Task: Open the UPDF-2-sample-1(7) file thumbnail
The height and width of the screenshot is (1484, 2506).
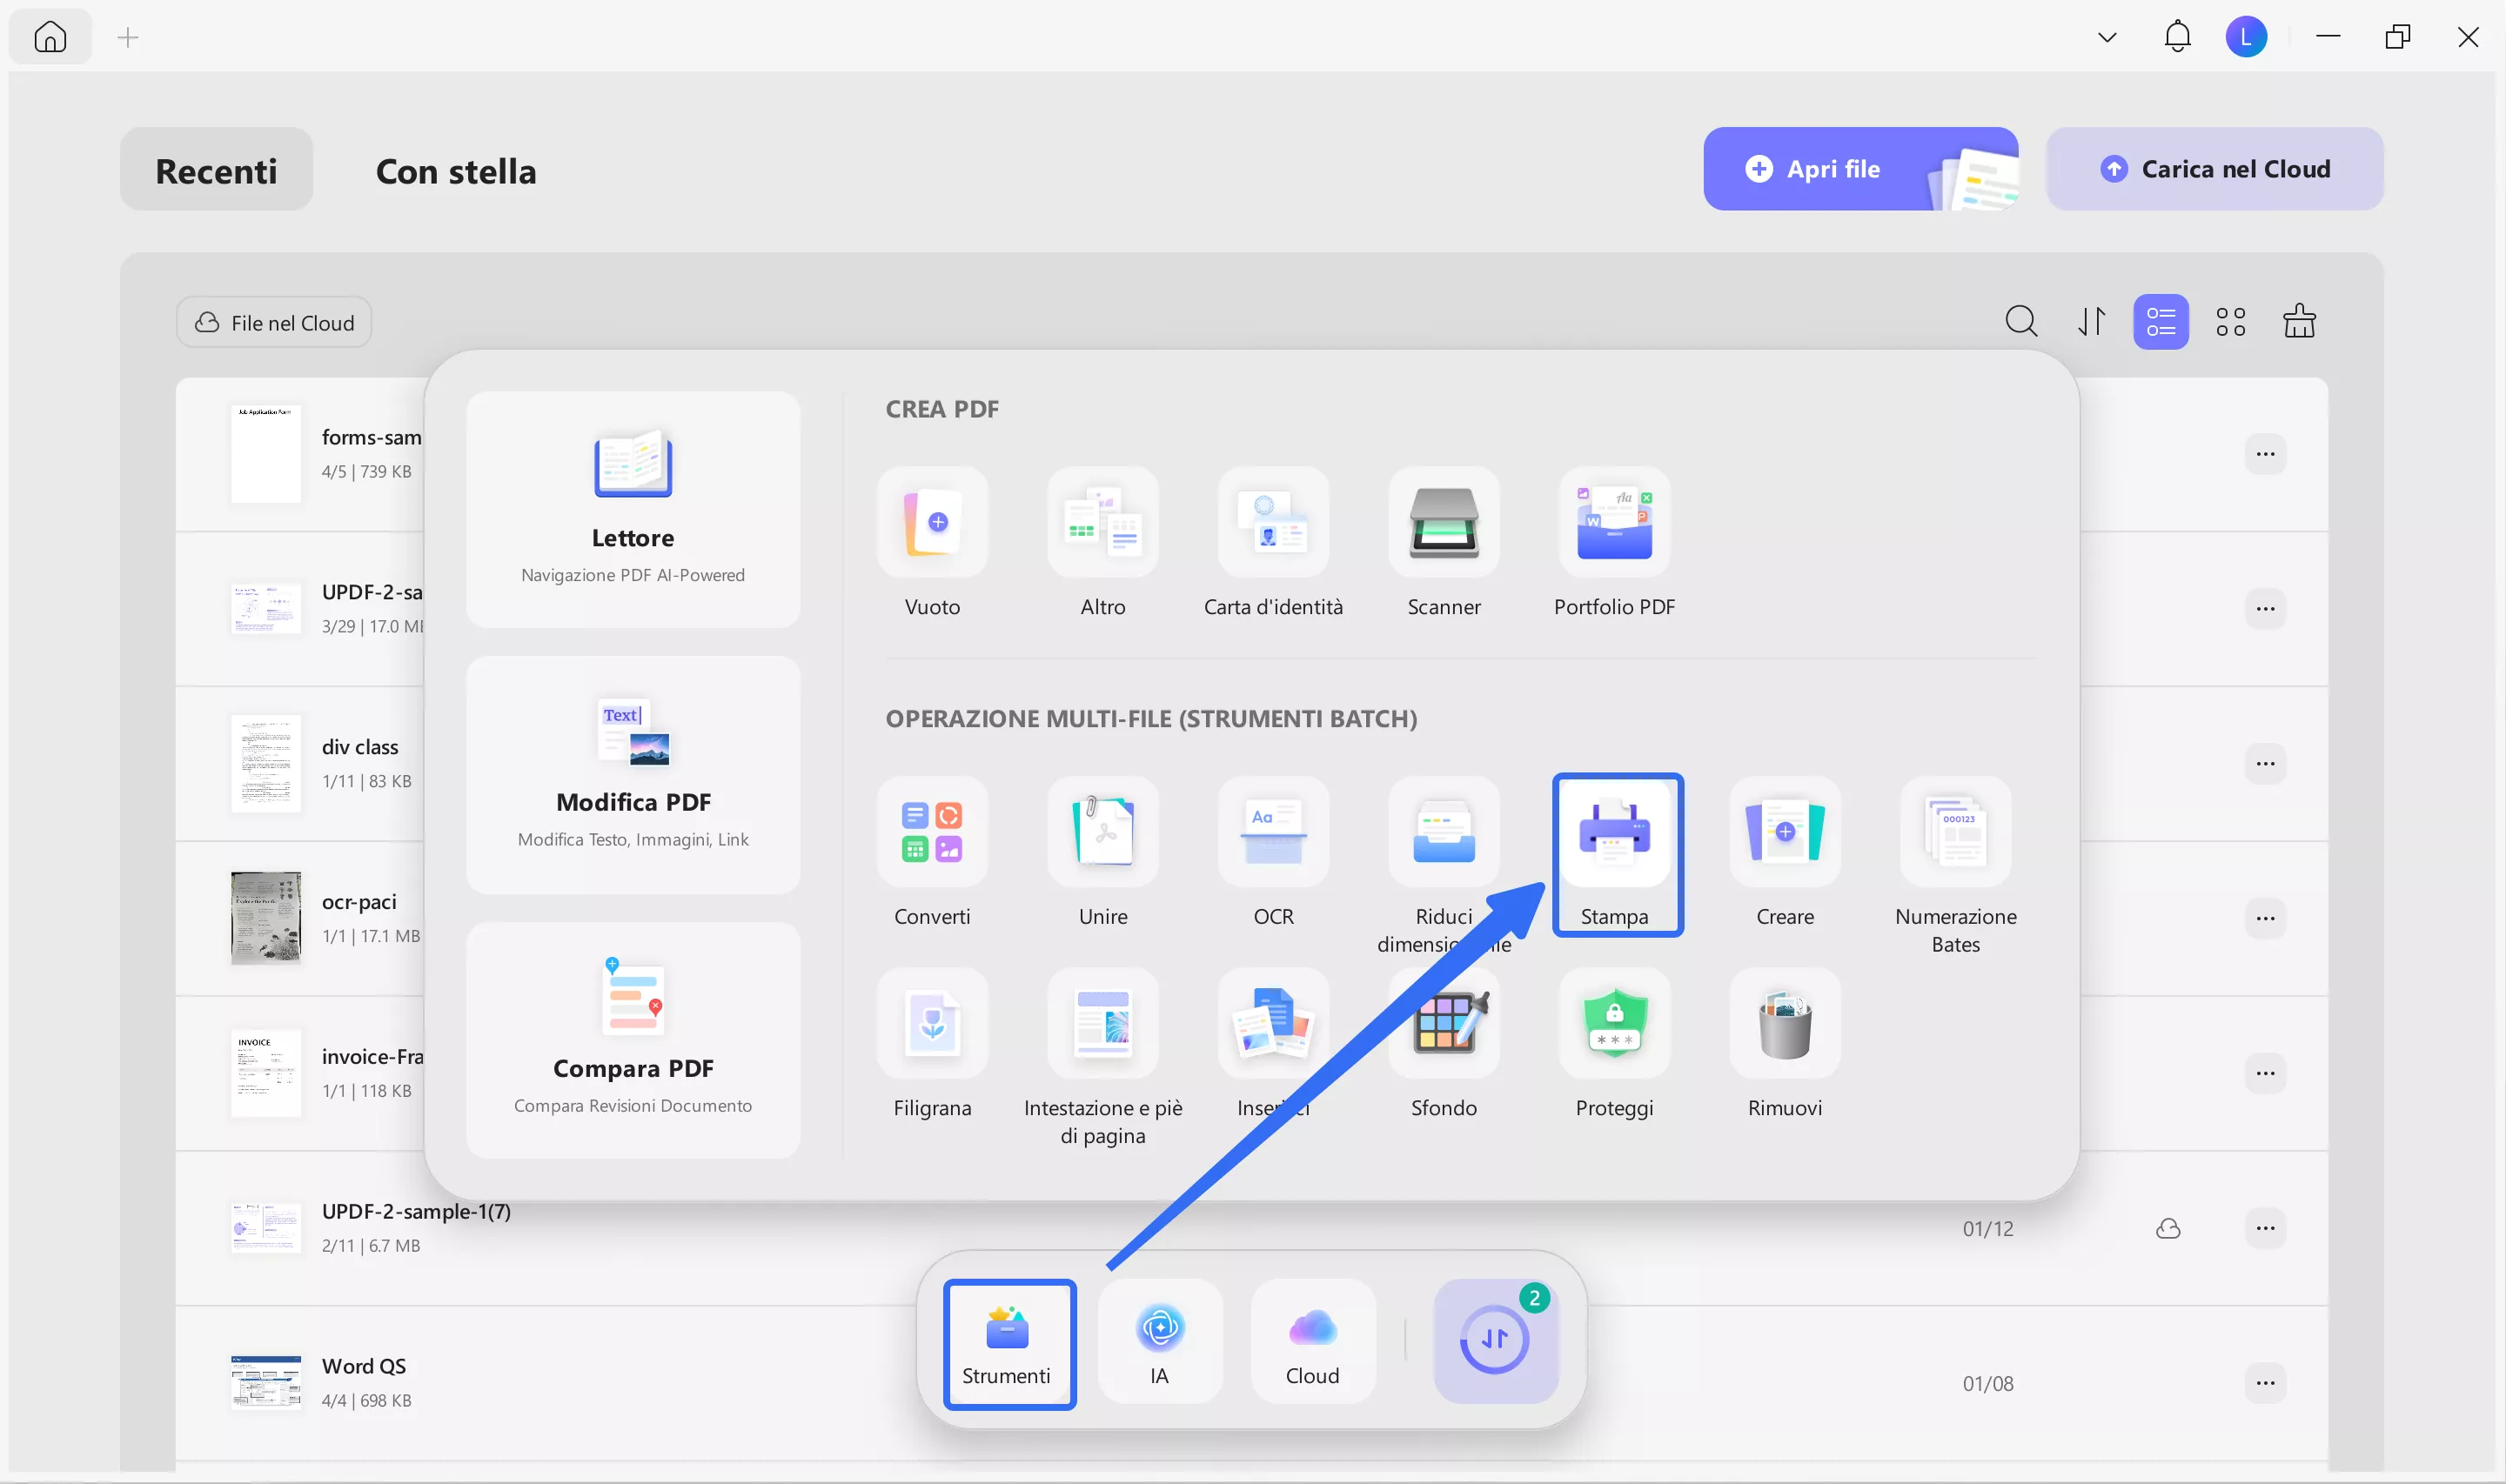Action: pyautogui.click(x=265, y=1227)
